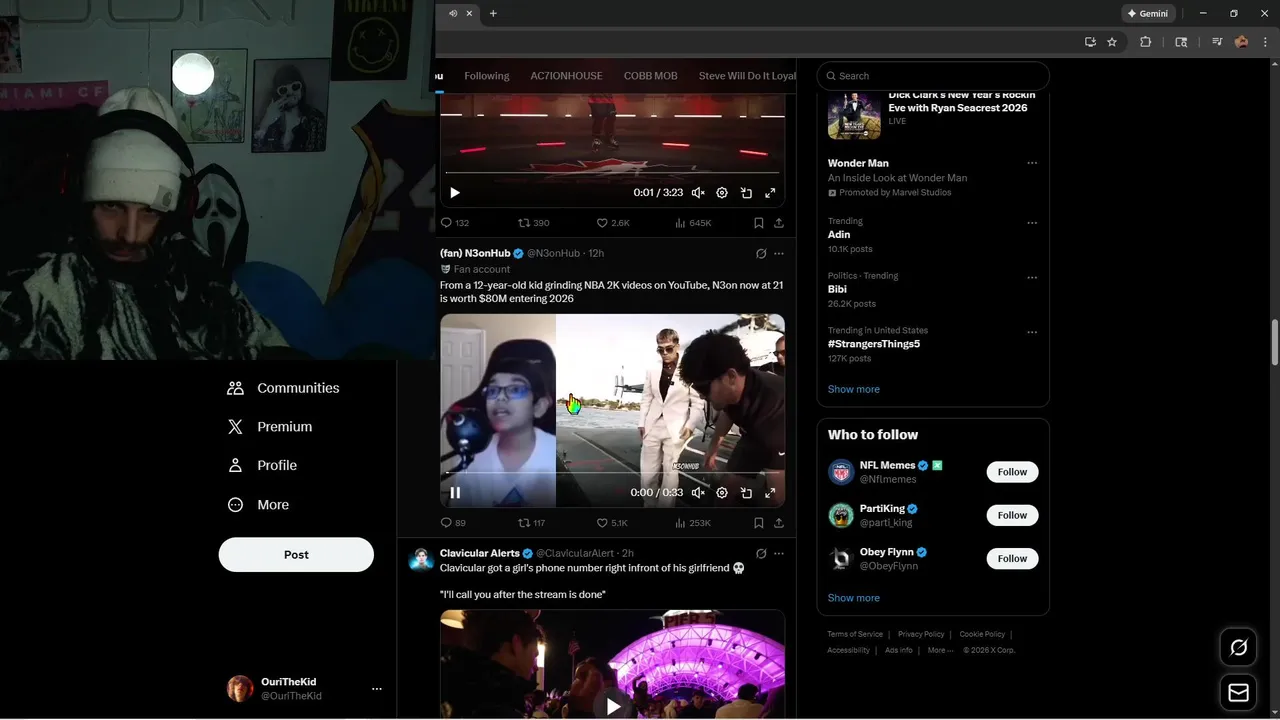This screenshot has height=720, width=1280.
Task: Open the Terms of Service link
Action: (855, 634)
